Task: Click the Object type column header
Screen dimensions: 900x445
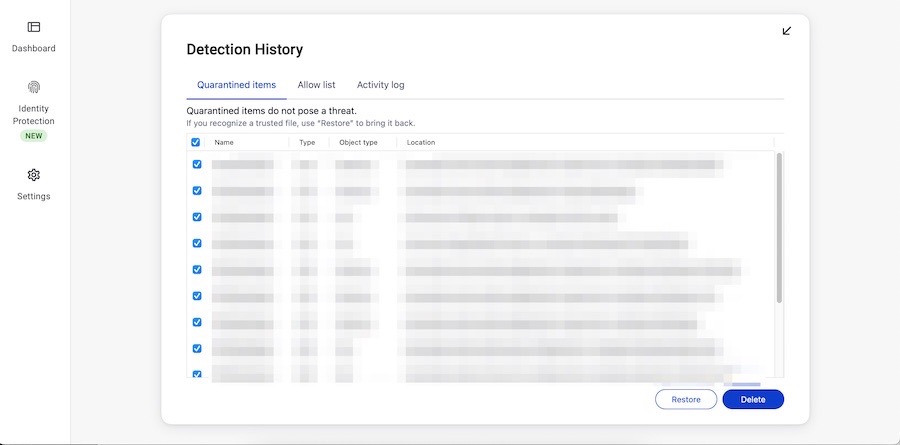Action: [x=358, y=142]
